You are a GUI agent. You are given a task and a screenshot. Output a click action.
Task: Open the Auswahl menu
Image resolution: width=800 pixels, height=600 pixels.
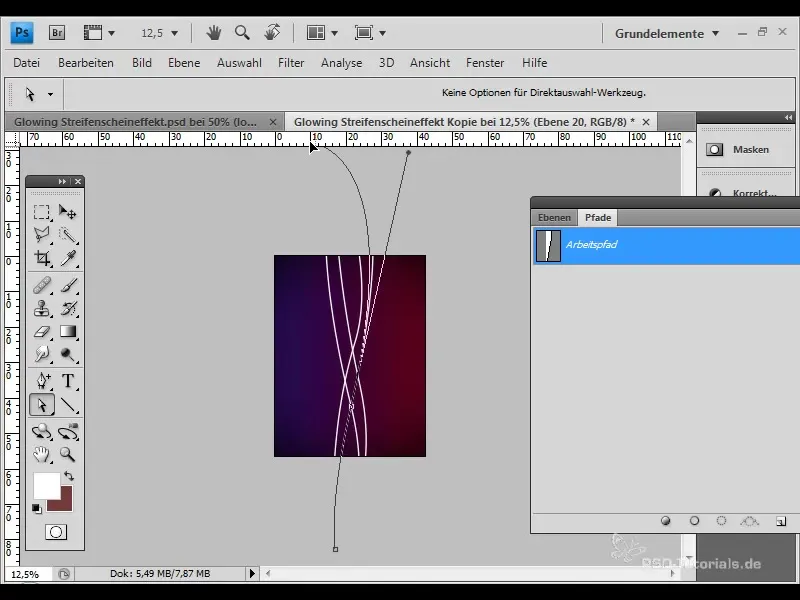tap(239, 63)
